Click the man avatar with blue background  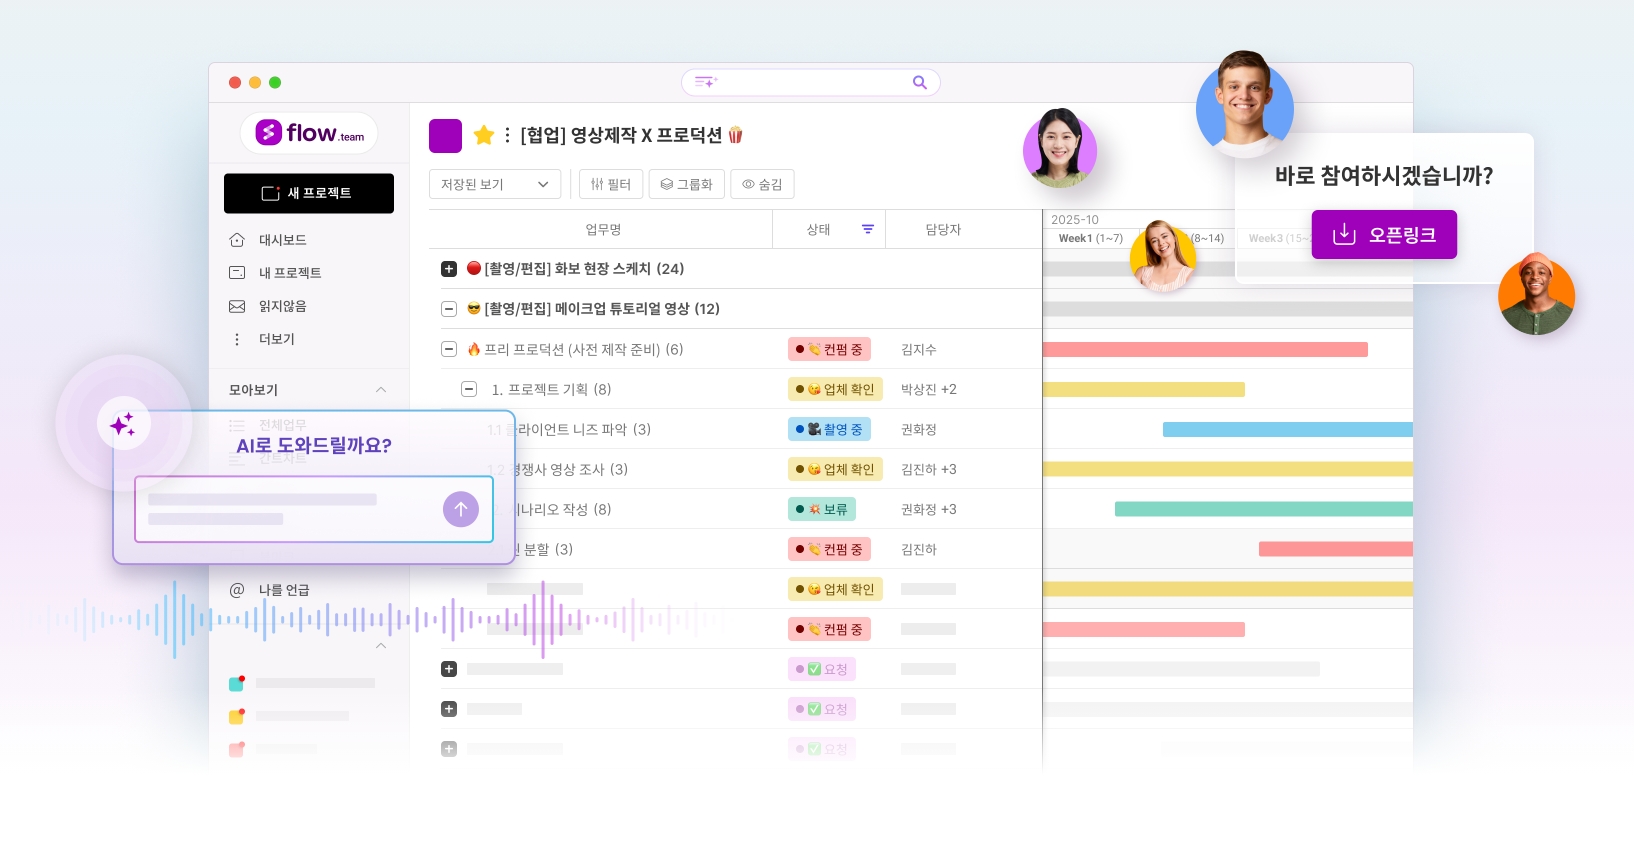coord(1245,104)
